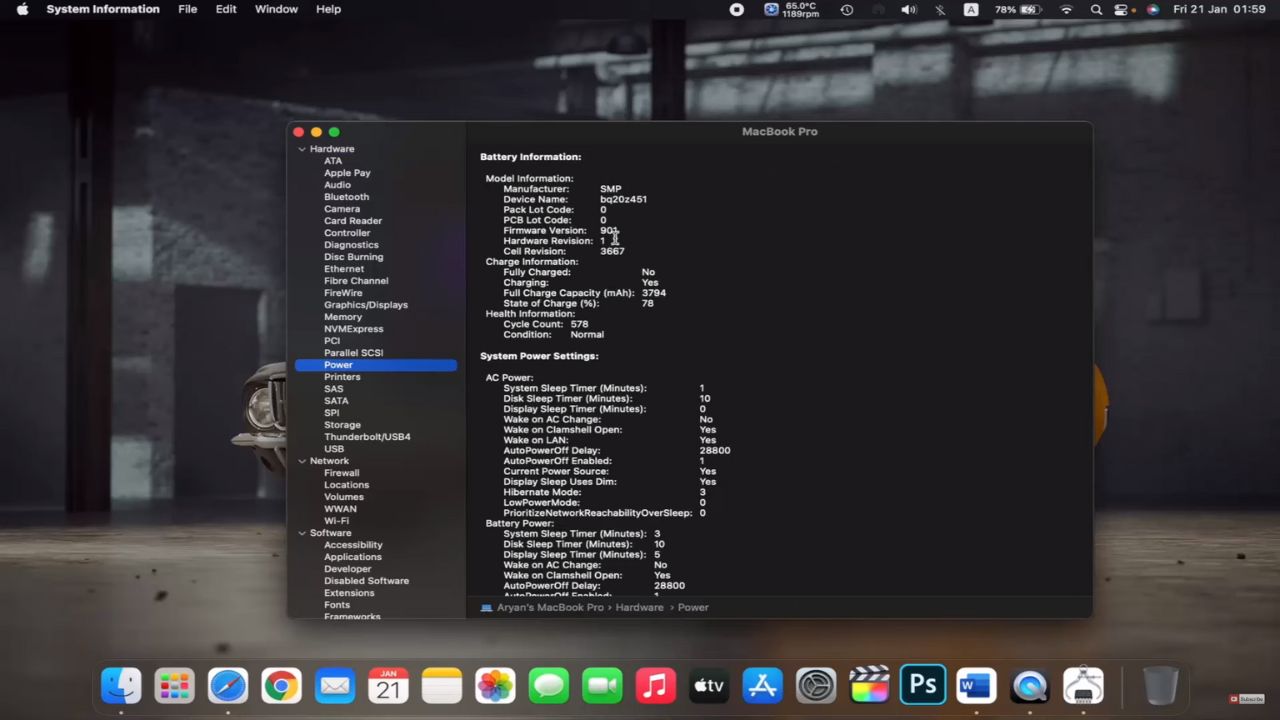Launch Microsoft Word from the dock
The image size is (1280, 720).
click(x=976, y=686)
